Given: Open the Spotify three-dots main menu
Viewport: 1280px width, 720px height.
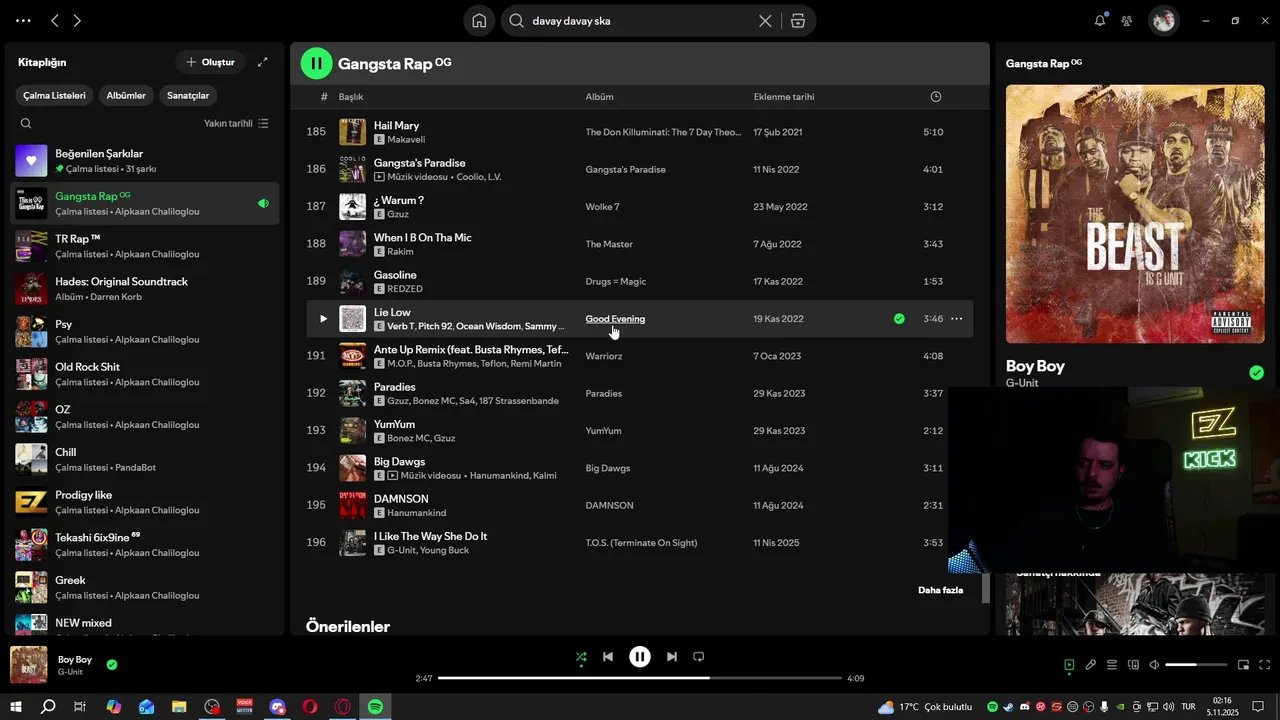Looking at the screenshot, I should (x=23, y=20).
